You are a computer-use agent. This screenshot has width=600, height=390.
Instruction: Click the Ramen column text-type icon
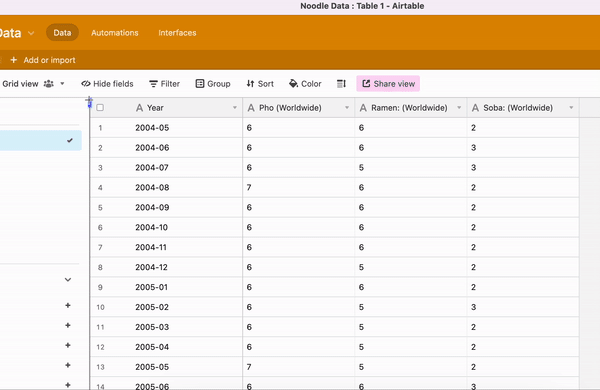tap(363, 108)
